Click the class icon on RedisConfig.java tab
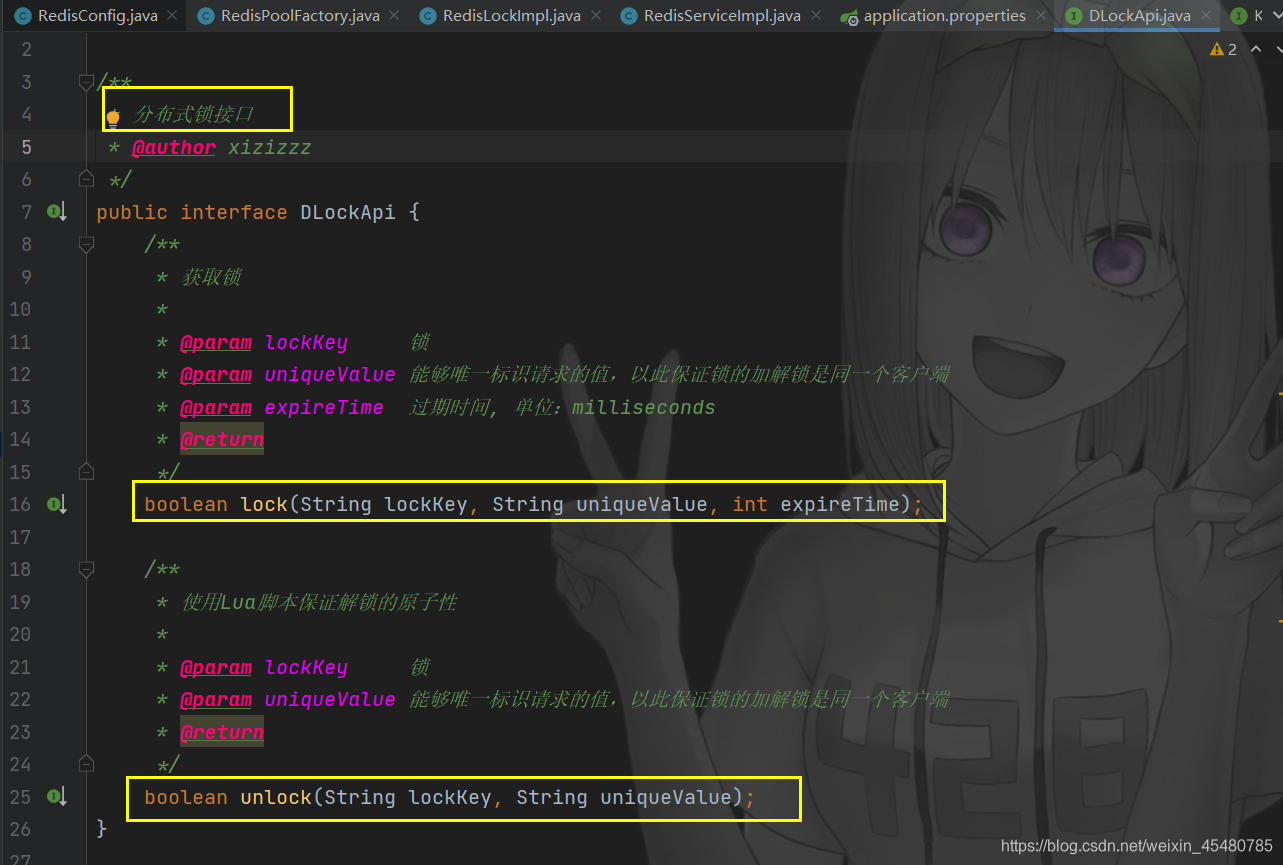This screenshot has height=865, width=1283. (x=22, y=16)
